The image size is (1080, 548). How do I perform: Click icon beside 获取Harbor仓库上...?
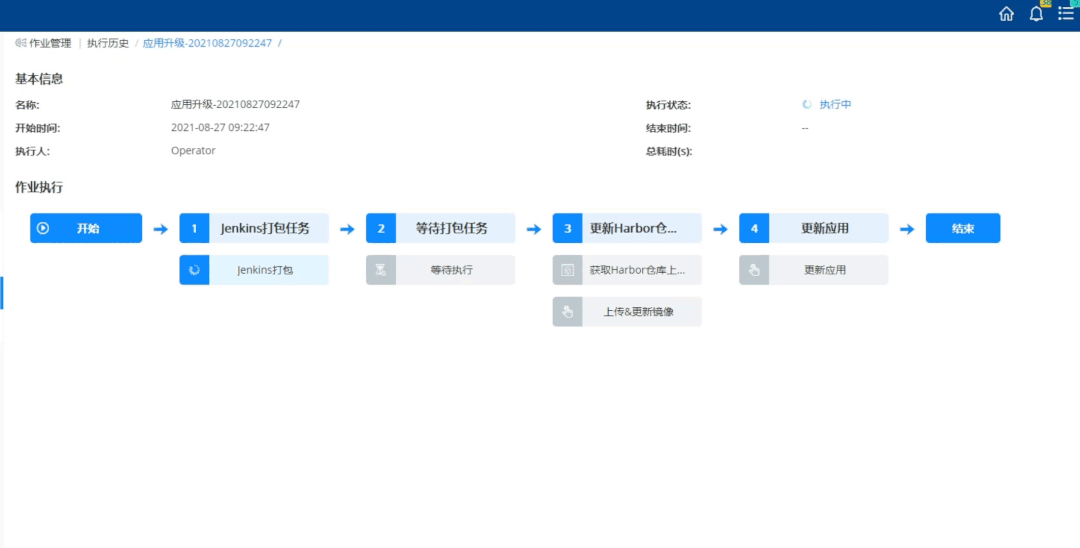568,270
